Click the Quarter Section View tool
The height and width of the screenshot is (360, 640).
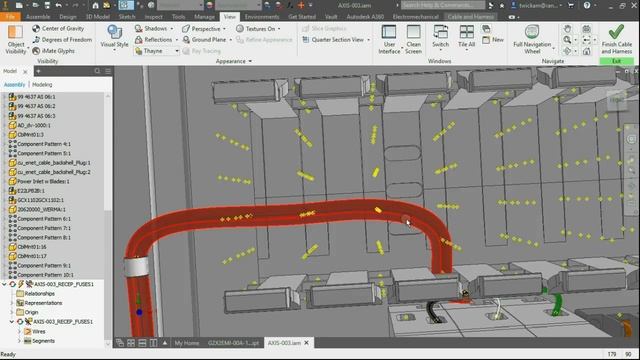click(333, 40)
